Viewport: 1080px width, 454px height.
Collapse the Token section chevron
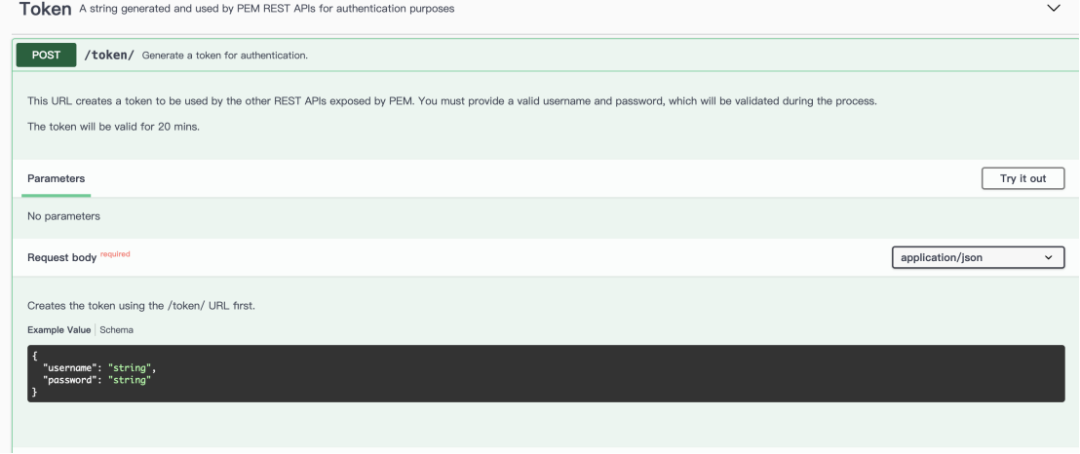pos(1052,8)
